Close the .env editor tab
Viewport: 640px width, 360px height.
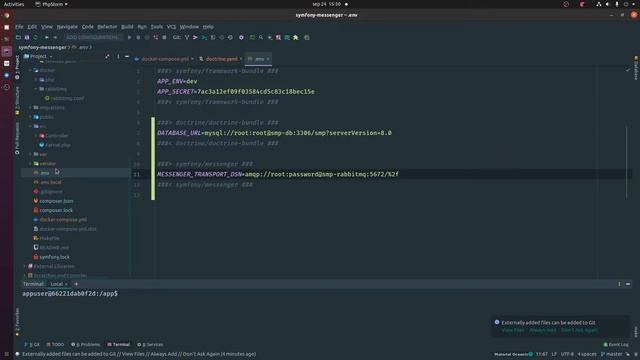click(268, 59)
